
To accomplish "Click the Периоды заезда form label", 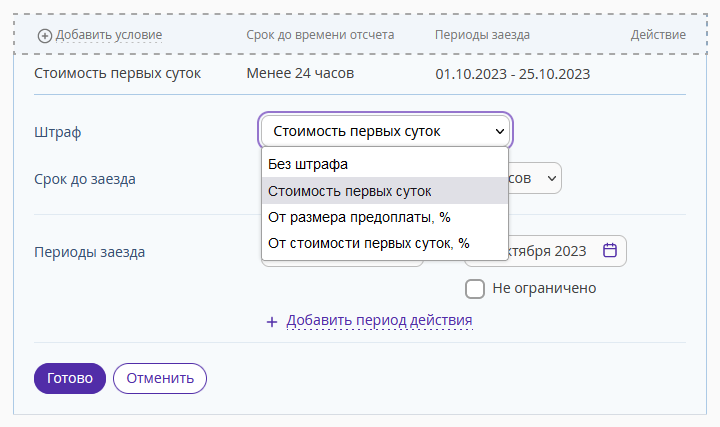I will (x=90, y=252).
